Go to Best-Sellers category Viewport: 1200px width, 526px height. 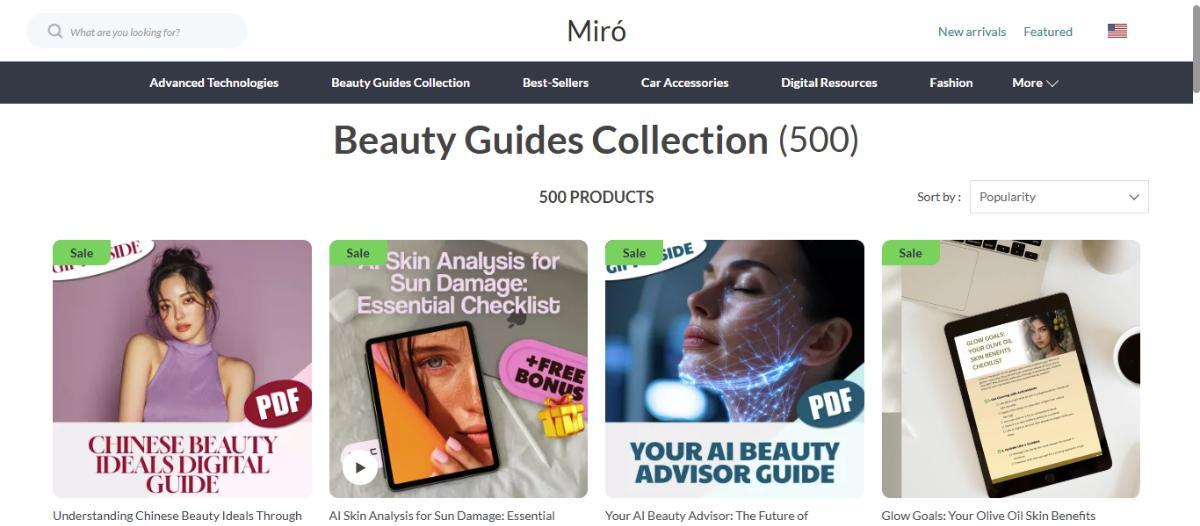click(555, 83)
